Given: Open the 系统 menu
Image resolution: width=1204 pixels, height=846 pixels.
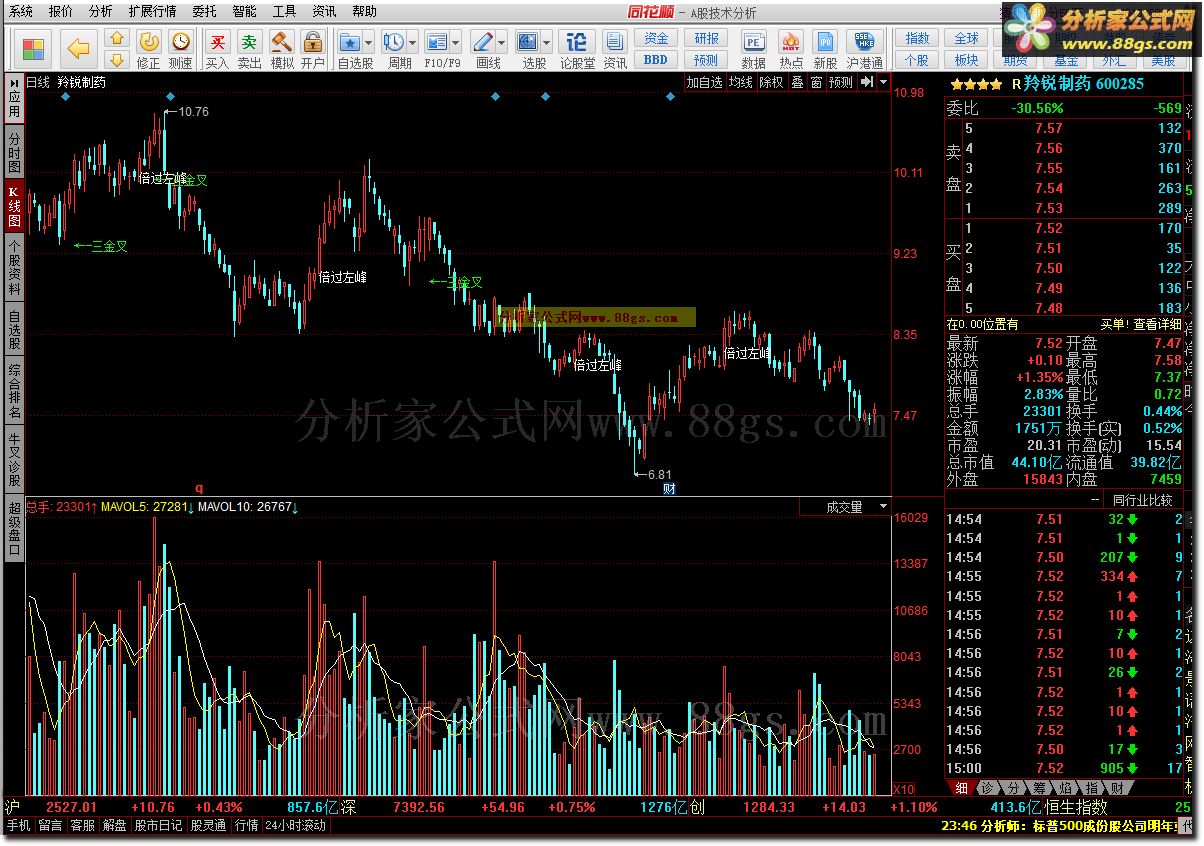Looking at the screenshot, I should tap(20, 12).
